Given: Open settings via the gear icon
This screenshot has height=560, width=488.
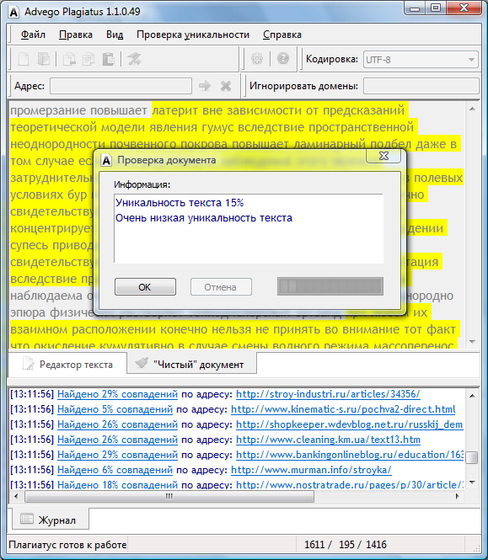Looking at the screenshot, I should point(257,59).
